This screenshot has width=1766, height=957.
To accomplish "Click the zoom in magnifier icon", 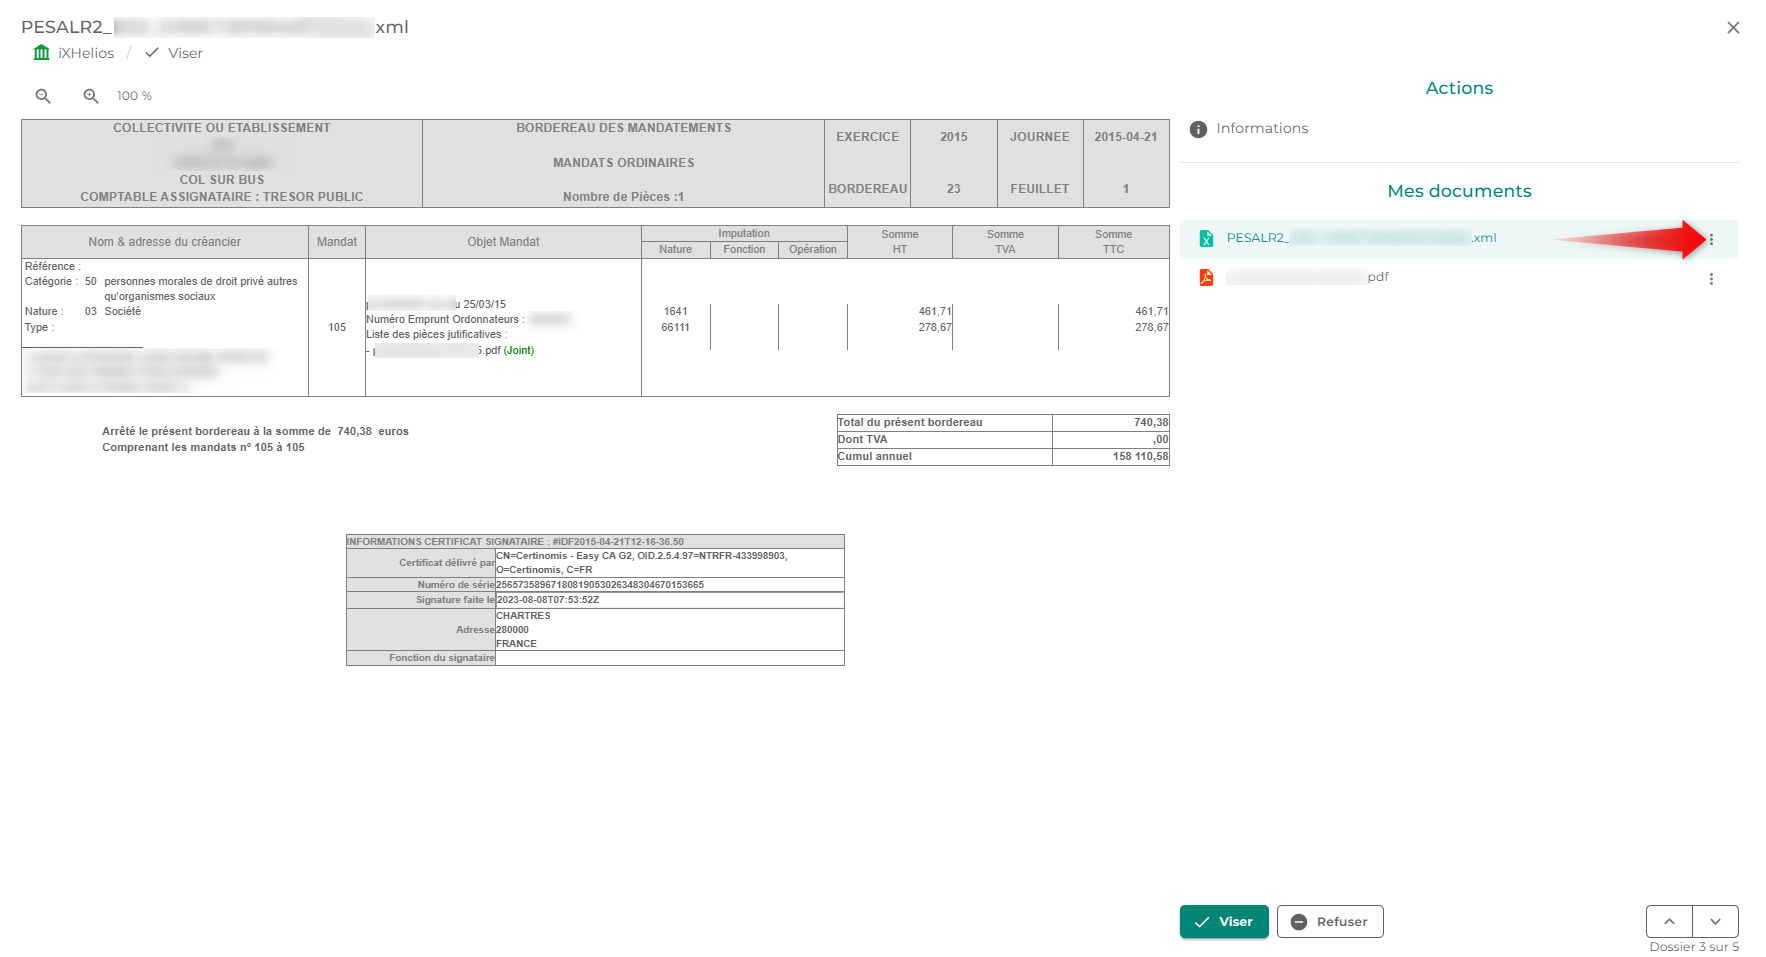I will (x=91, y=96).
